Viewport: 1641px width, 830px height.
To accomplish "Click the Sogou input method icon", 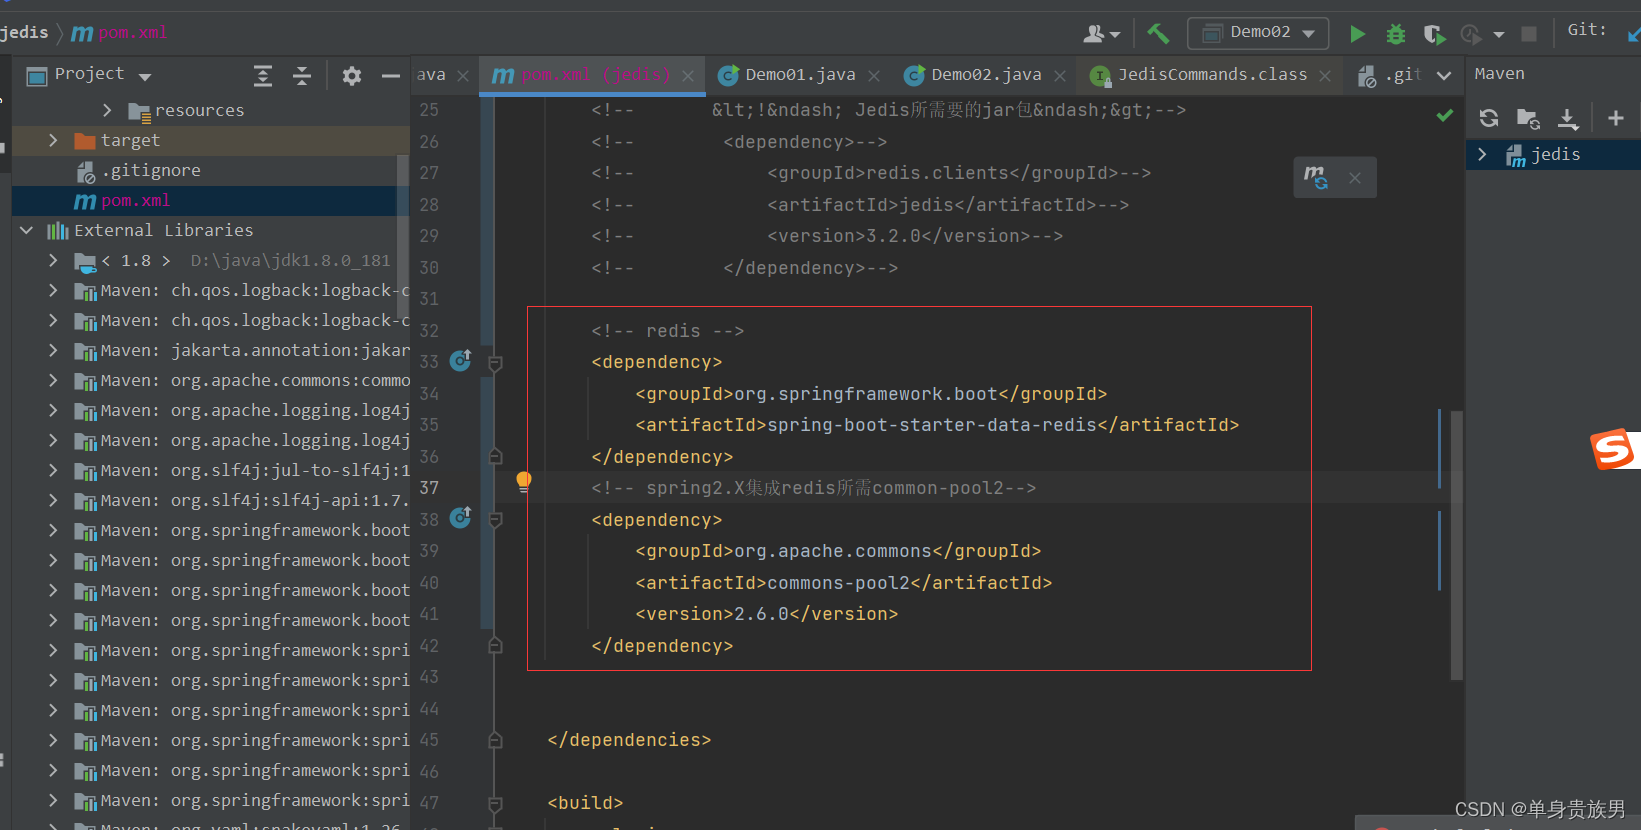I will (1615, 449).
